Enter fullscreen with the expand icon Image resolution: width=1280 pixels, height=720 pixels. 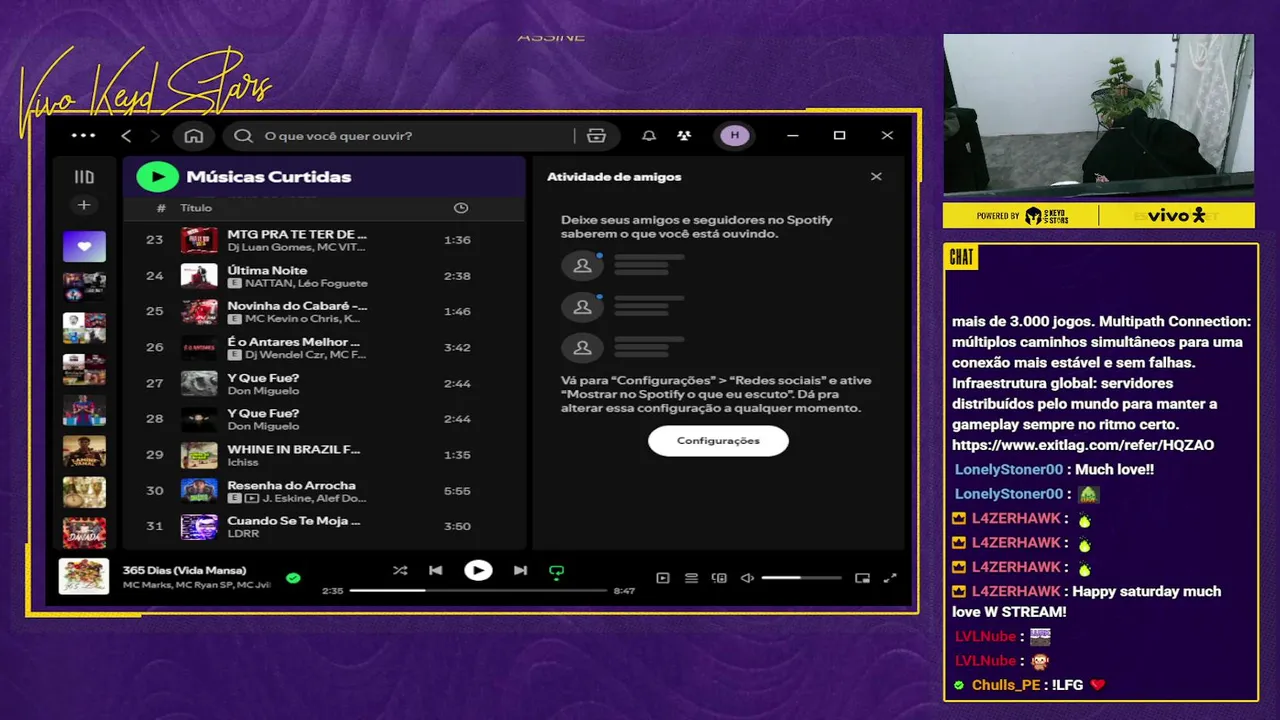tap(890, 578)
